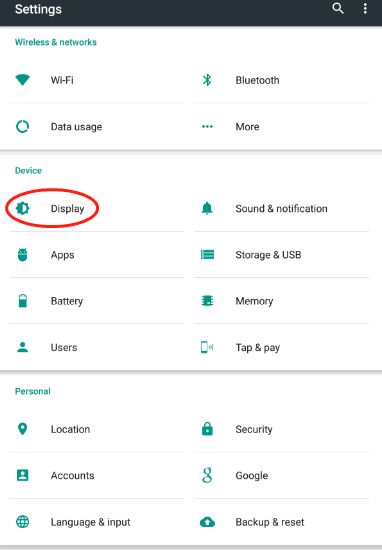Open search with the magnifier icon
This screenshot has width=382, height=551.
338,8
